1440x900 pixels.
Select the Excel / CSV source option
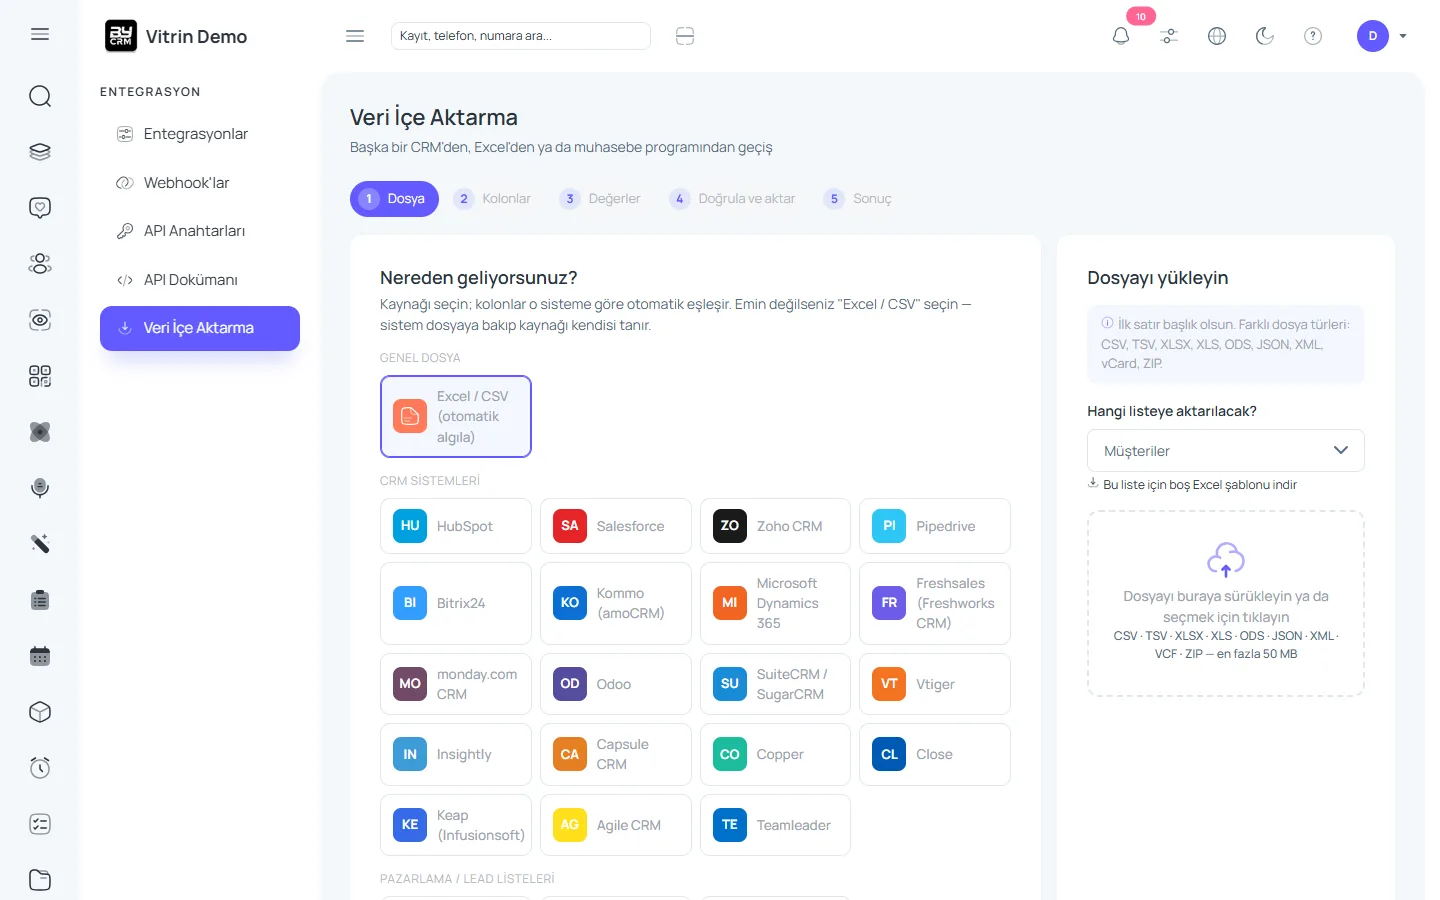456,417
